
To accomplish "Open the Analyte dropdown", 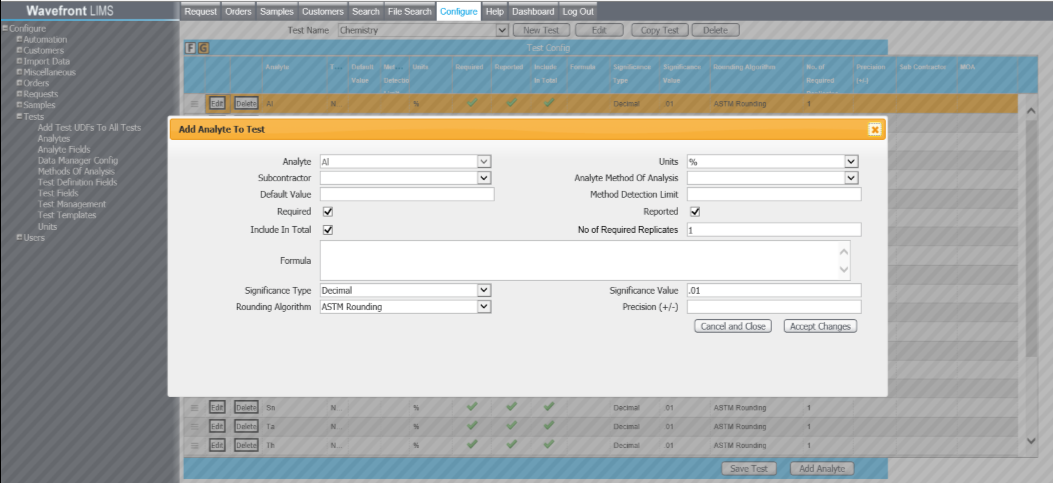I will coord(484,162).
